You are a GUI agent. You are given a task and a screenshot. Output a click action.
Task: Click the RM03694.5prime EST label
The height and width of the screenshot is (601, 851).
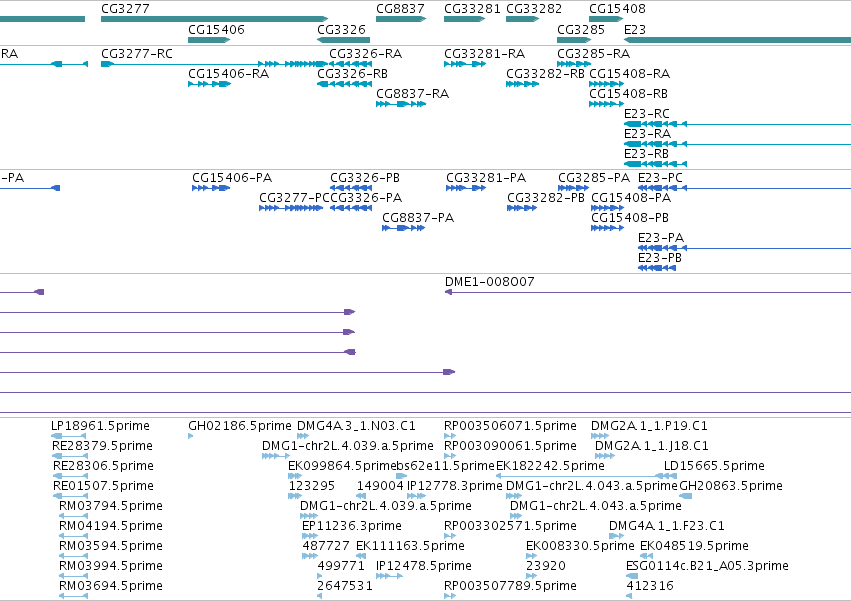click(x=111, y=586)
